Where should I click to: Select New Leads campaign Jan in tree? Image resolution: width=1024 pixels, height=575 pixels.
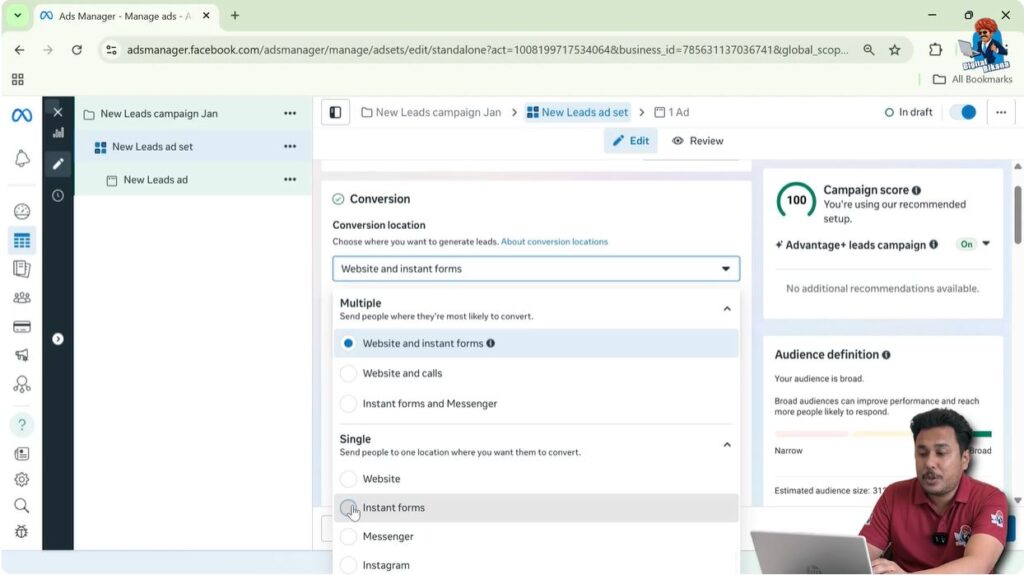[x=159, y=114]
